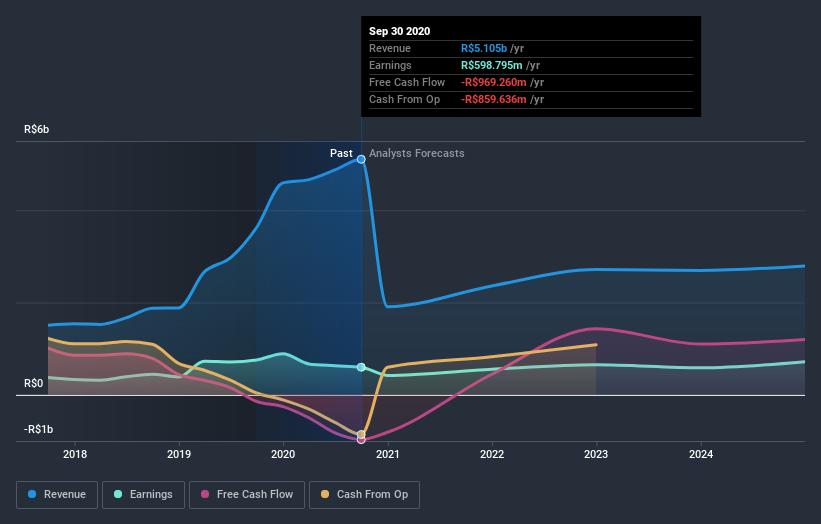Toggle the Earnings legend button
Image resolution: width=821 pixels, height=524 pixels.
tap(143, 495)
